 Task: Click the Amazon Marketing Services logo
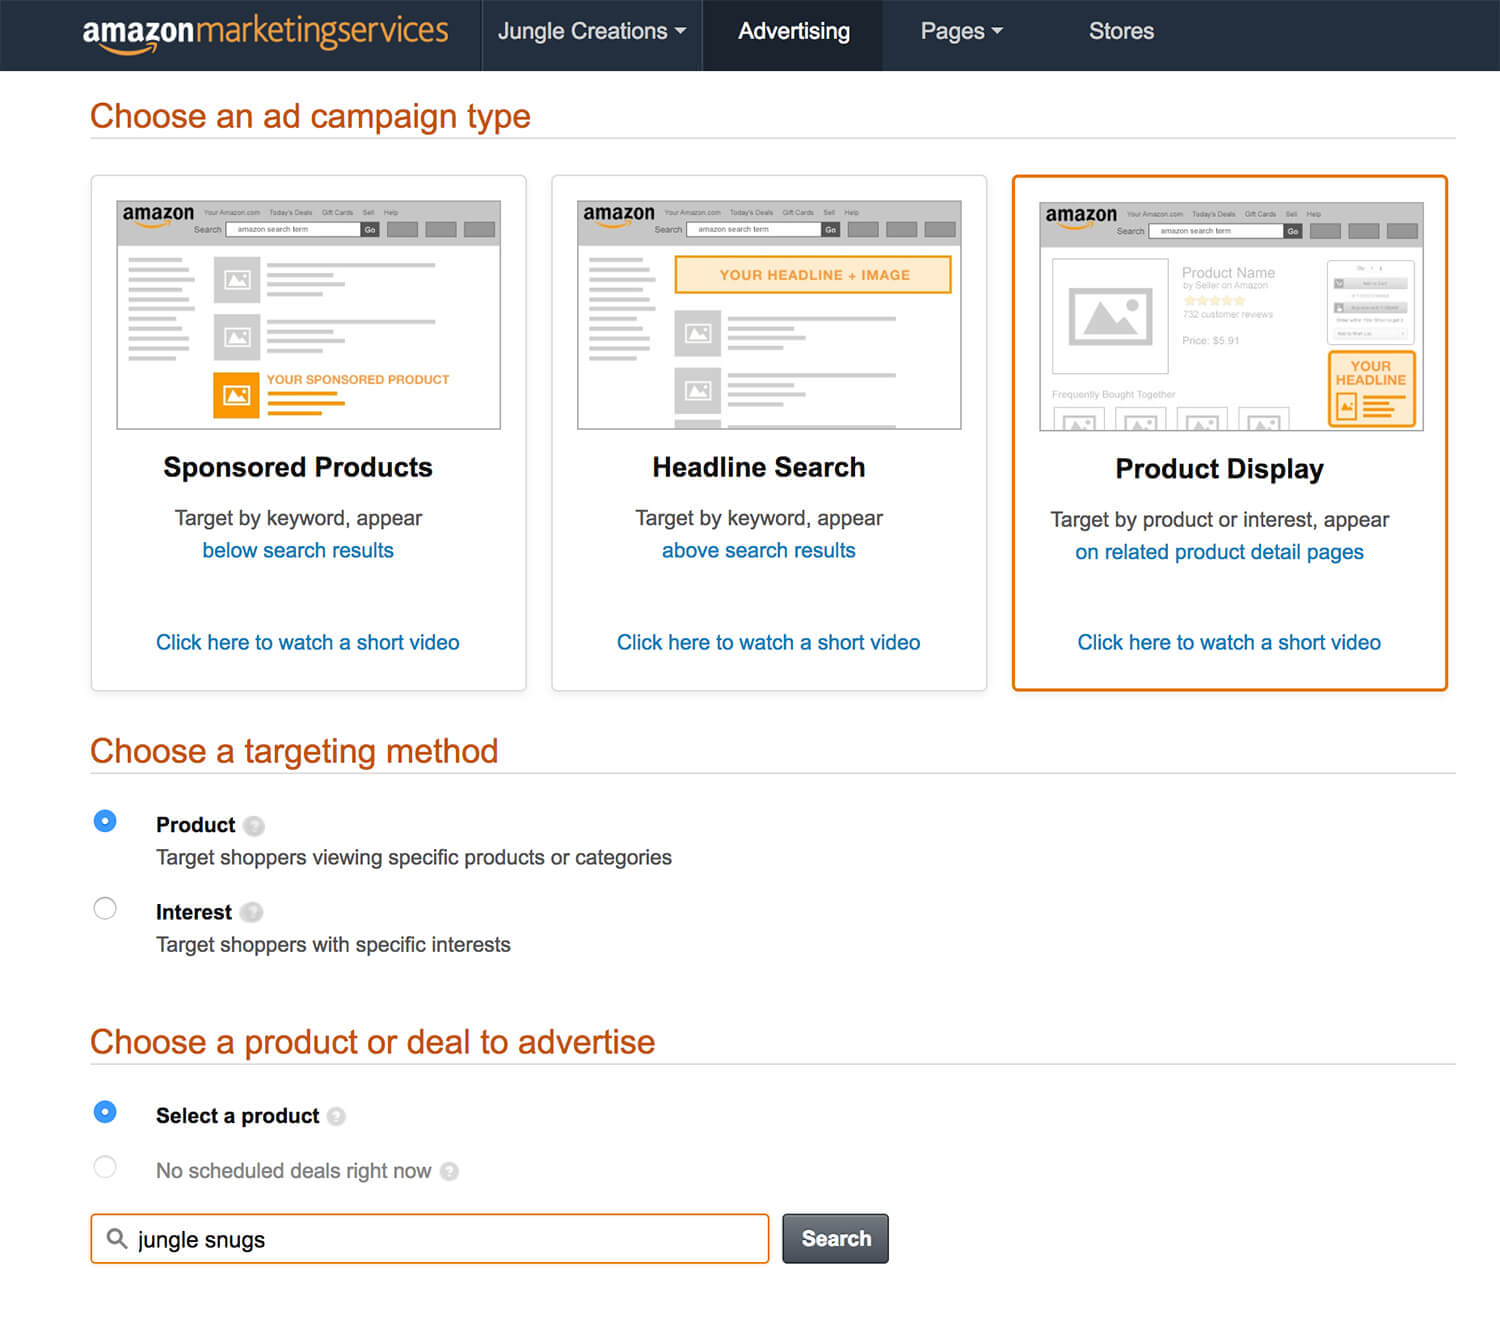click(x=265, y=33)
